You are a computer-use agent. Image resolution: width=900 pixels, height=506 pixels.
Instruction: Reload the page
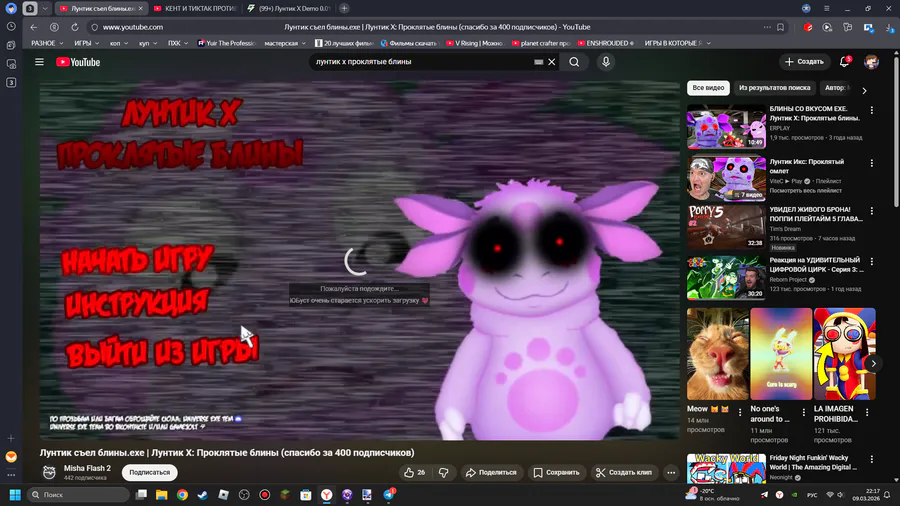coord(75,27)
